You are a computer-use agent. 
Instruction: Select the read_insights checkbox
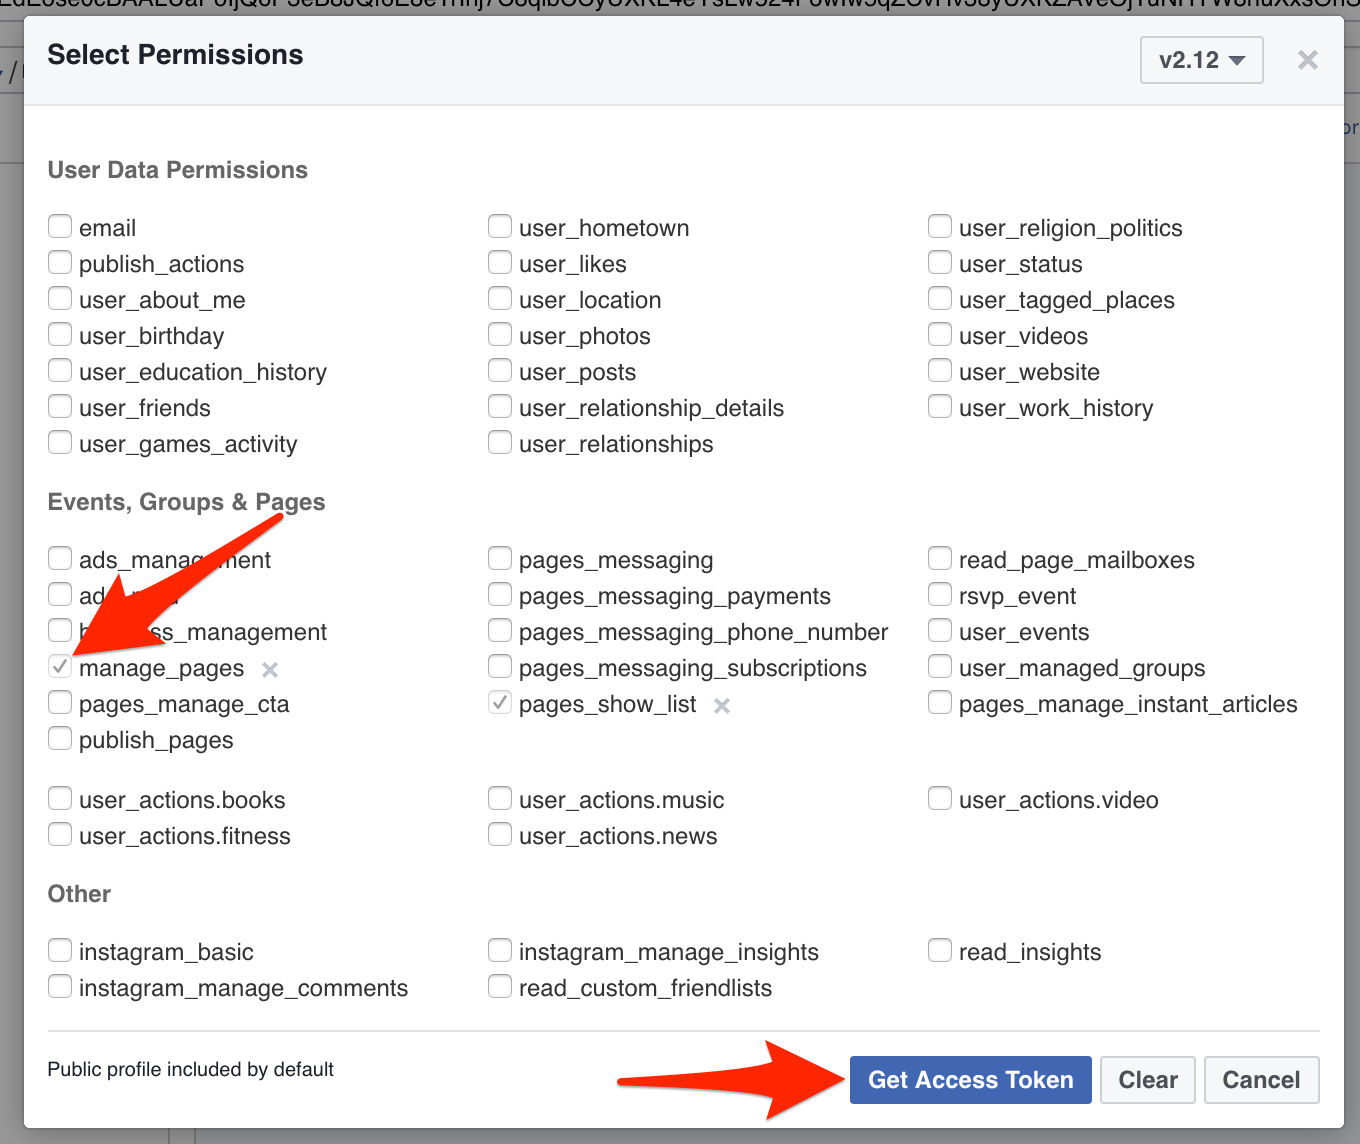940,950
